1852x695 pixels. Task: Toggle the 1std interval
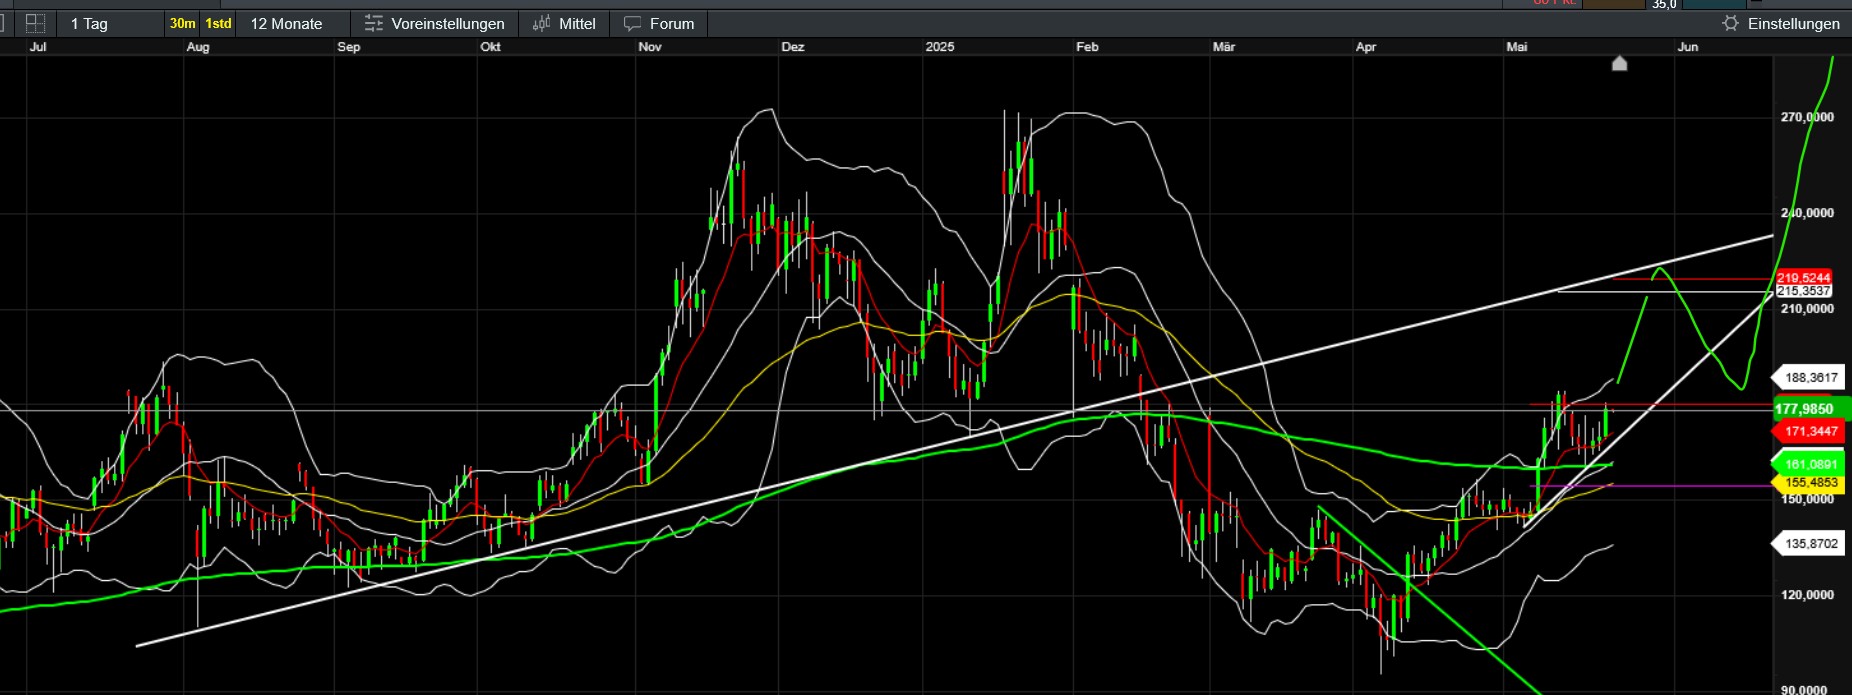(218, 23)
